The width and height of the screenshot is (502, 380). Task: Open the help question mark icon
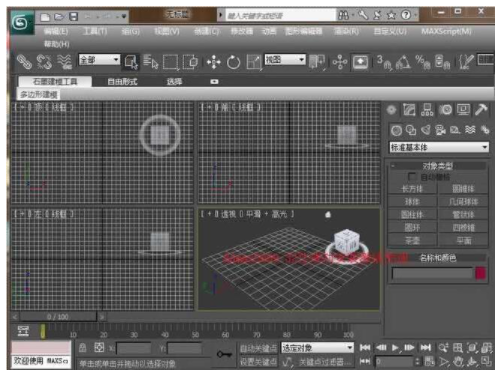(x=406, y=15)
